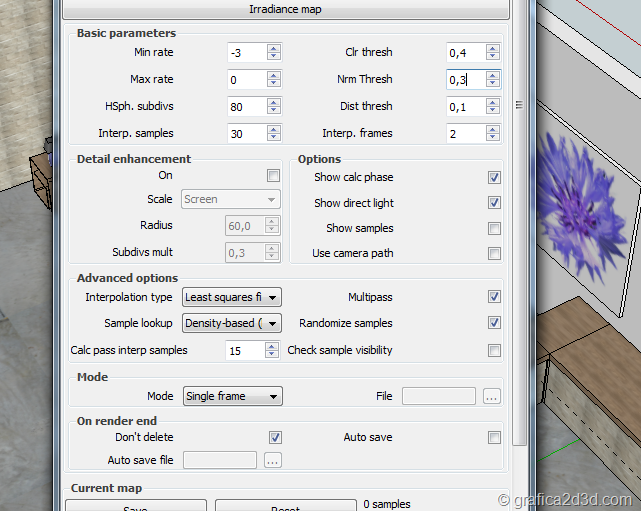Enable Detail enhancement On checkbox

click(x=273, y=176)
